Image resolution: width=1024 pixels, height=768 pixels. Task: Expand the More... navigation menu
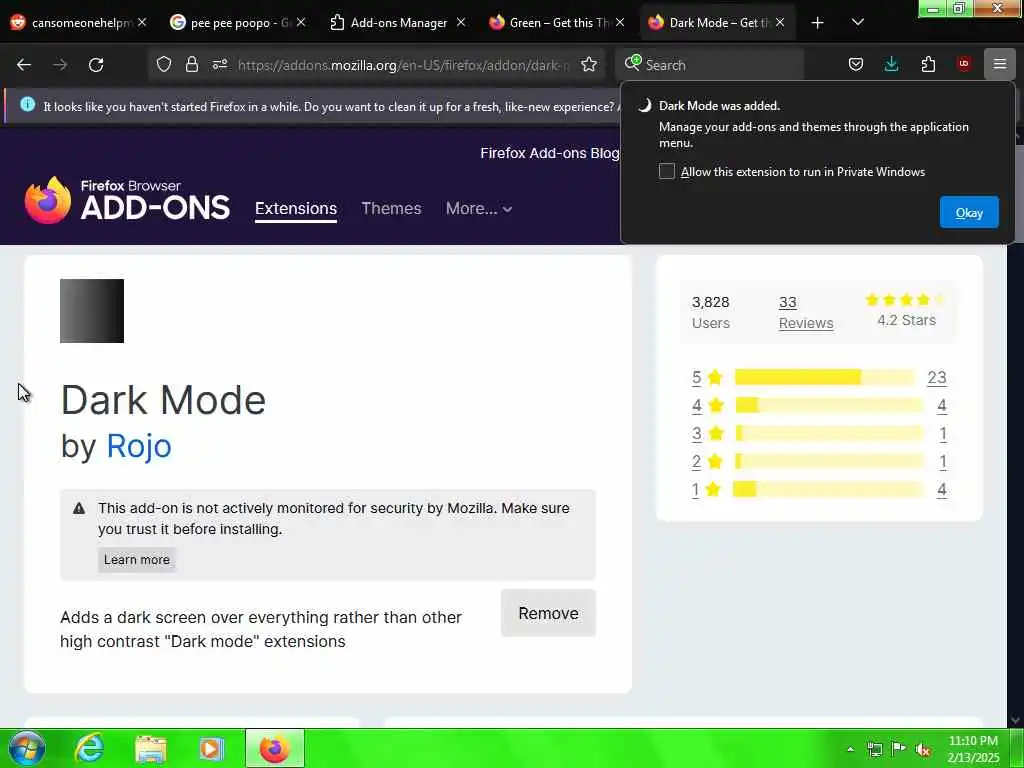pyautogui.click(x=479, y=208)
